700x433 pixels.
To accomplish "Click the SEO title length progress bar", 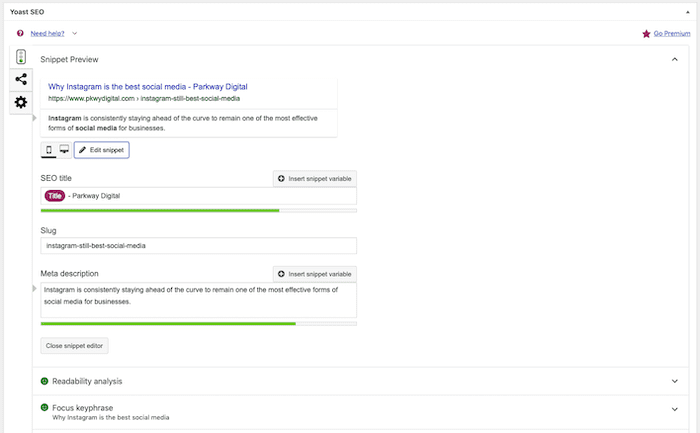I will coord(199,210).
